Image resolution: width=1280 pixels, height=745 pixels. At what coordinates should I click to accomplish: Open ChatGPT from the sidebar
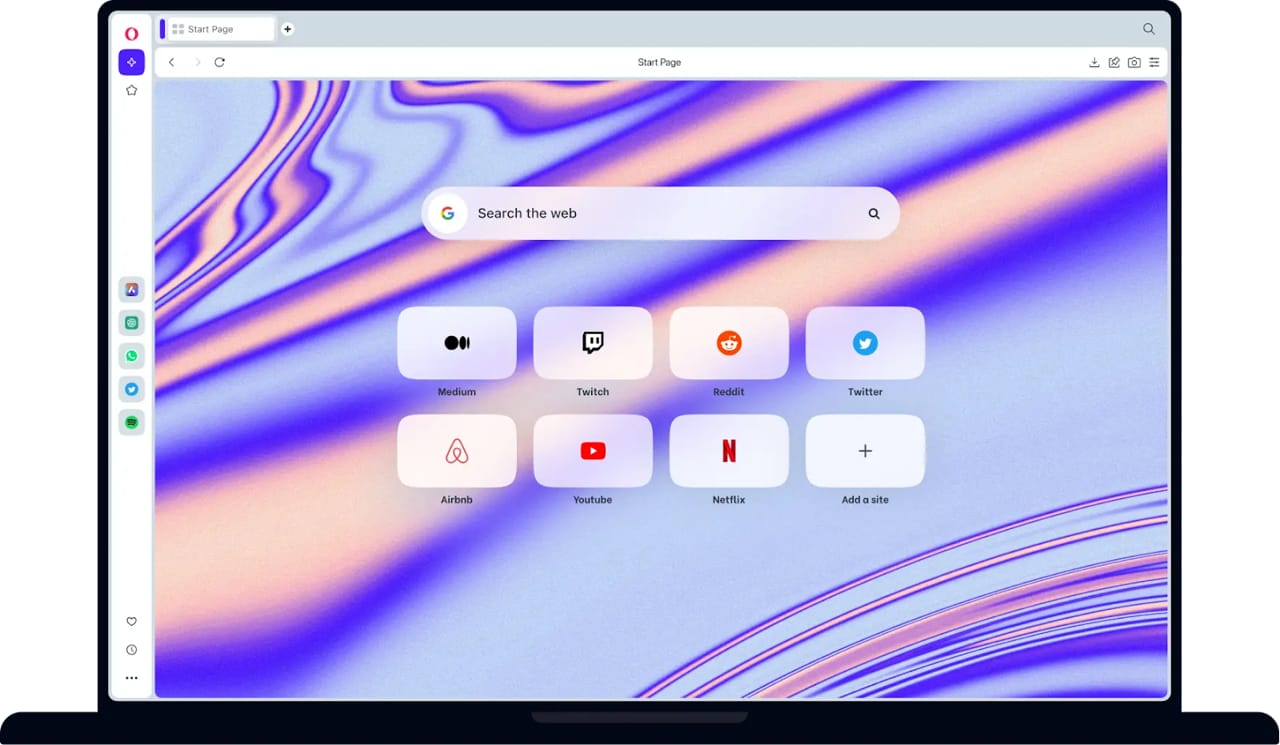point(131,323)
